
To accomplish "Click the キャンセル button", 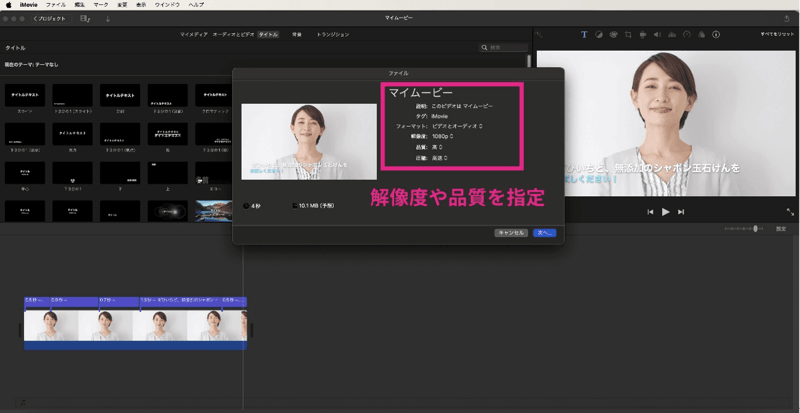I will point(511,232).
